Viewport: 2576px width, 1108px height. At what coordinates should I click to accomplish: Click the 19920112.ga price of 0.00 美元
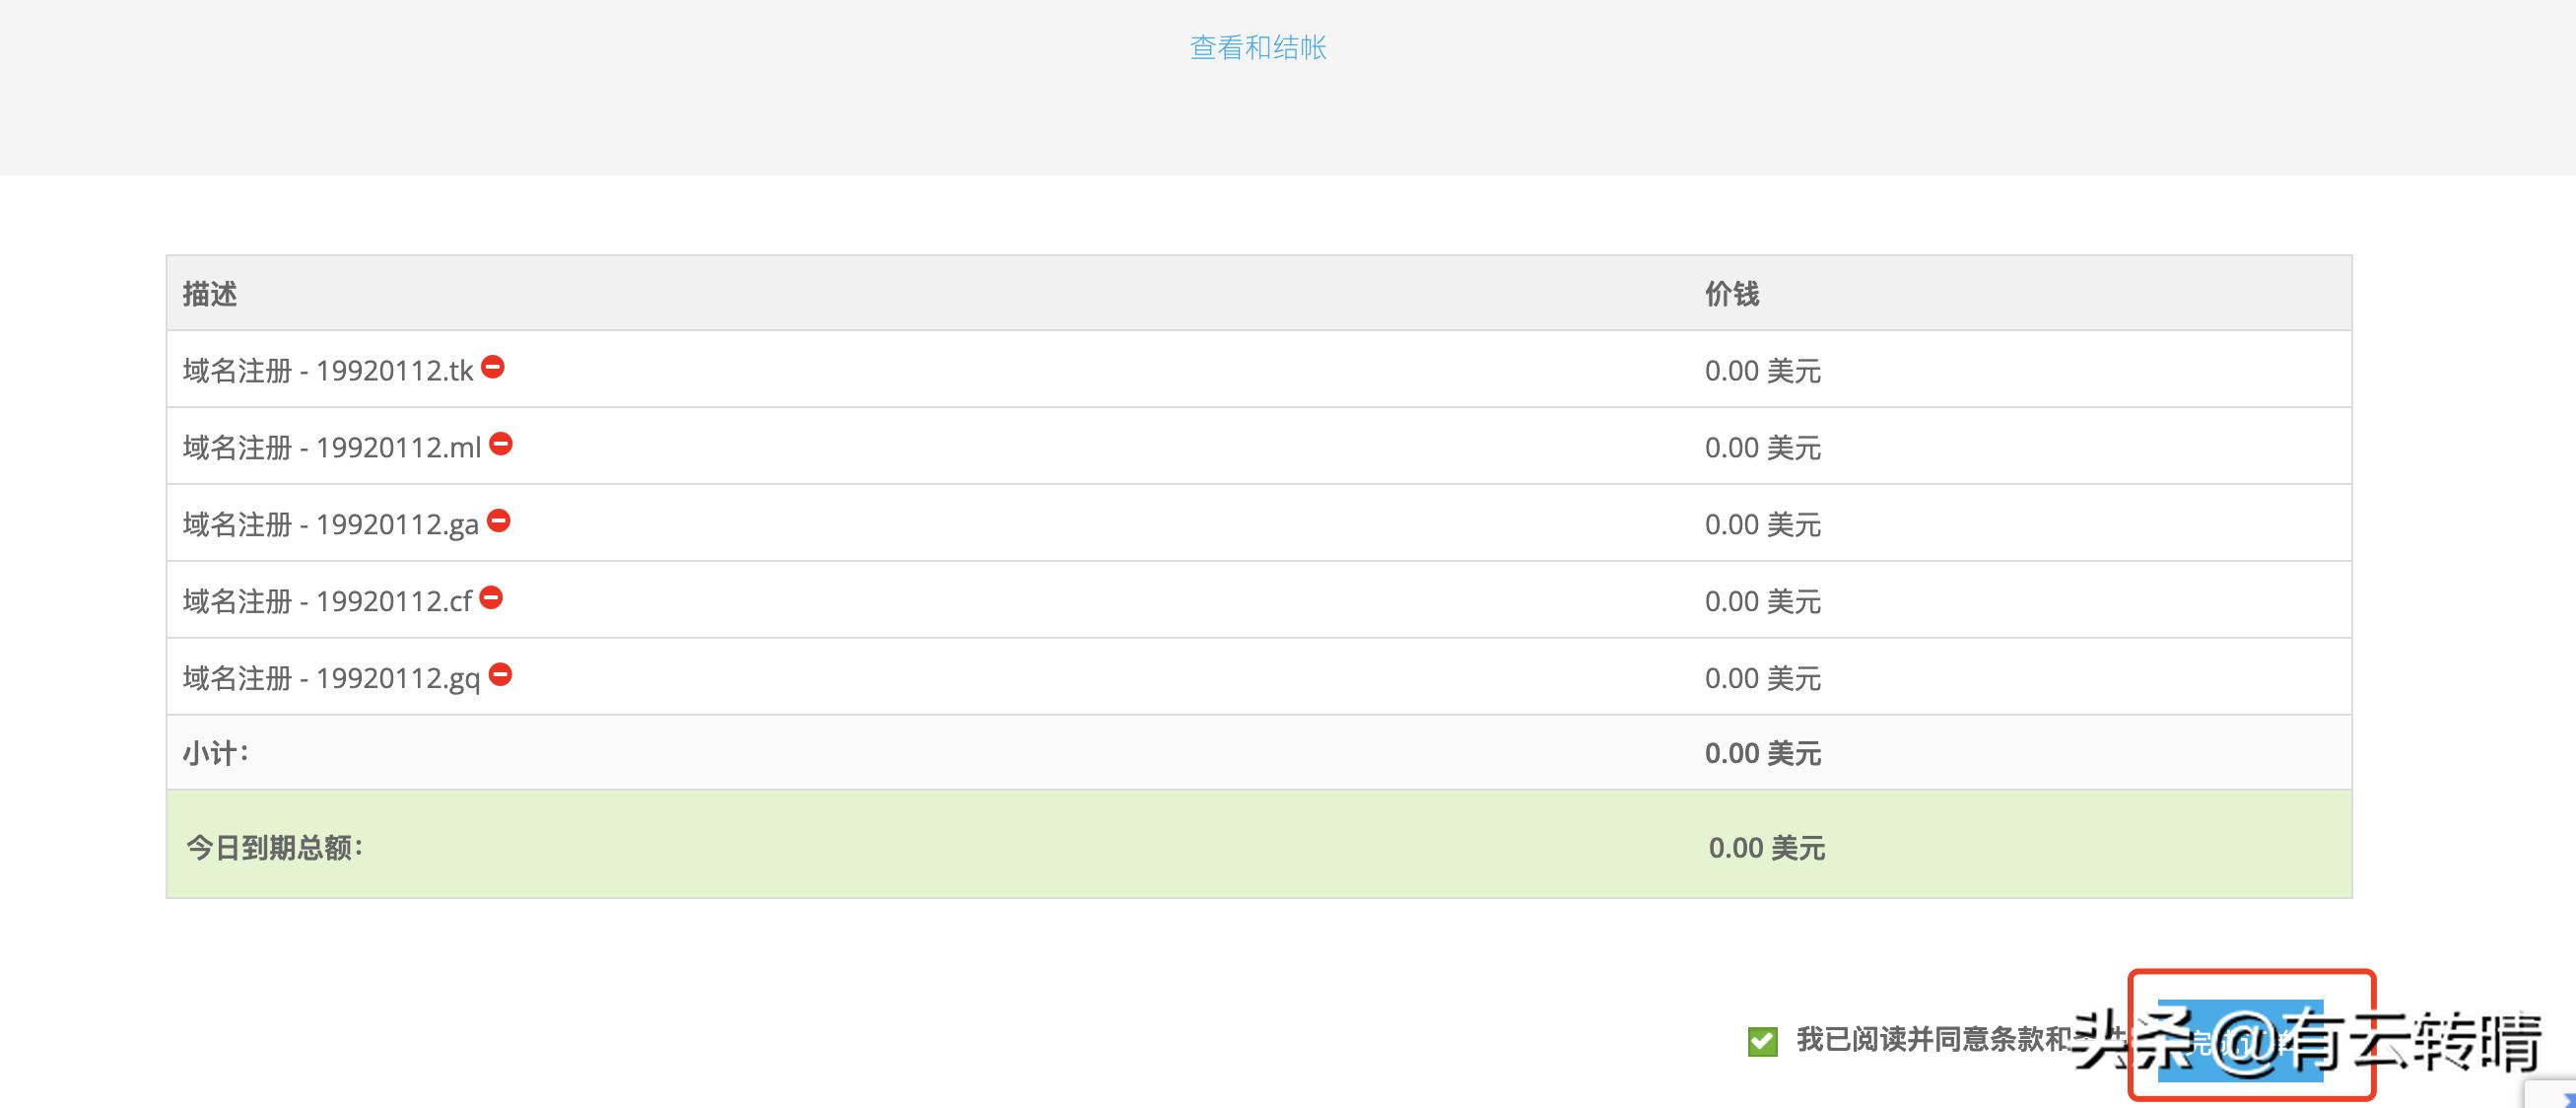pos(1762,525)
